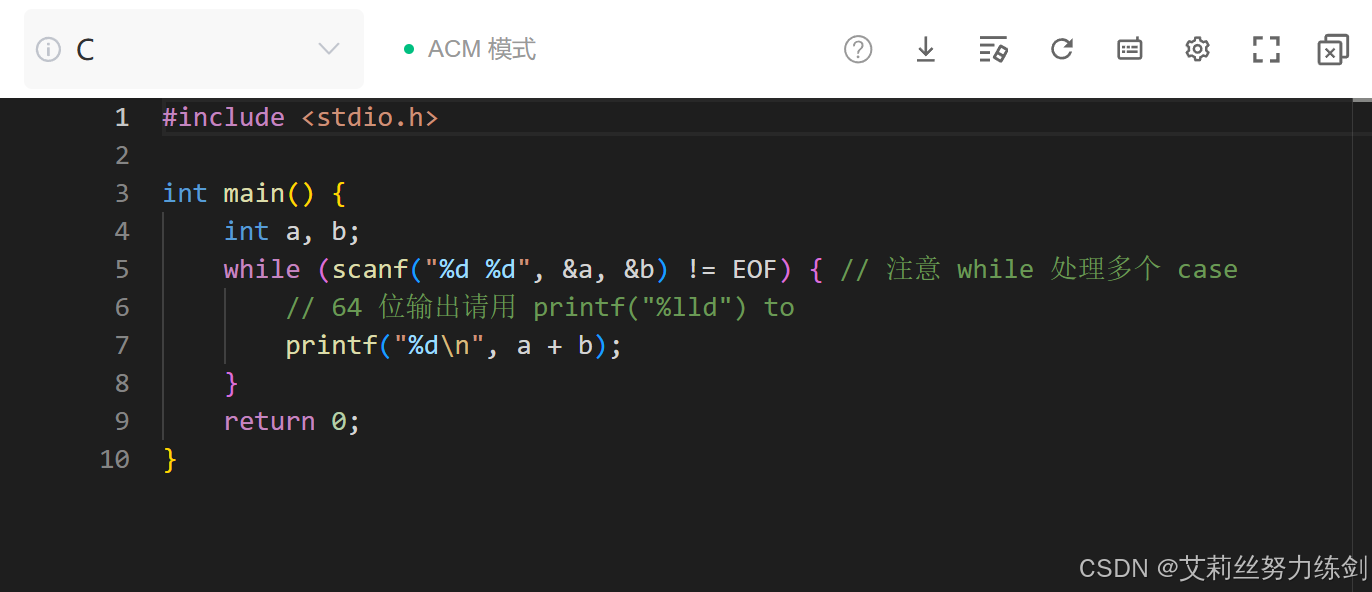The height and width of the screenshot is (592, 1372).
Task: Click 'return 0;' on line 9
Action: coord(292,421)
